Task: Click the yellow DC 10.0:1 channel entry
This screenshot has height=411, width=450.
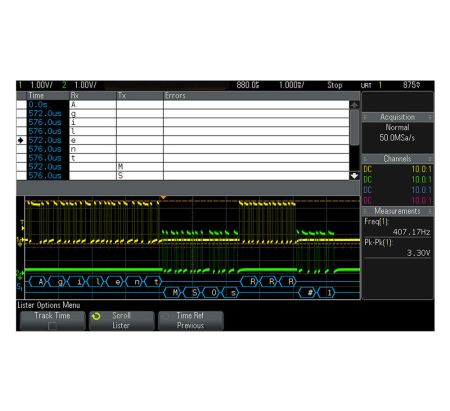Action: [x=397, y=169]
